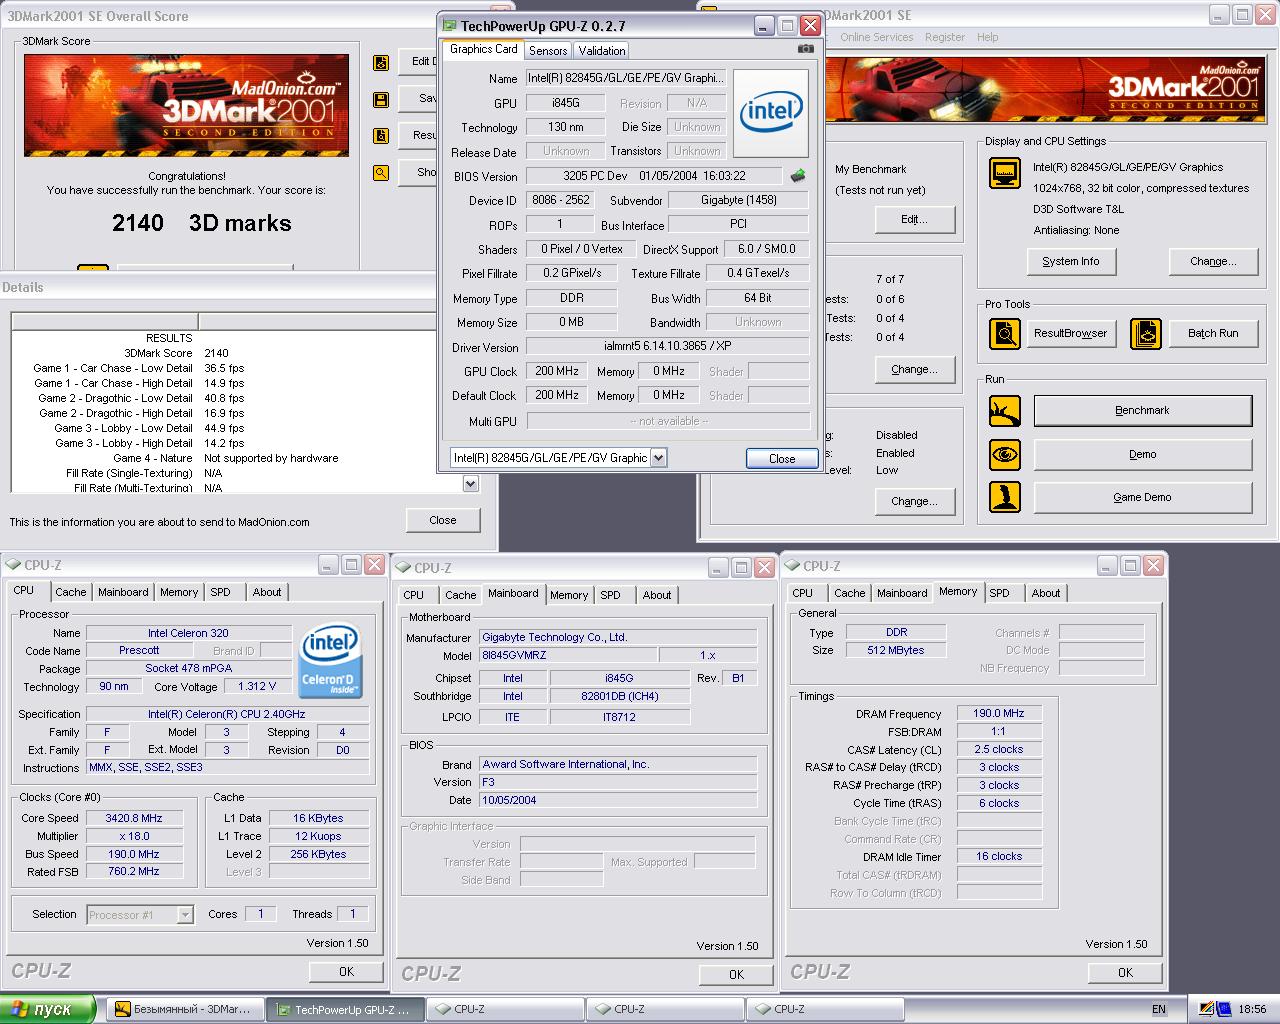Click the Intel Celeron D logo in CPU-Z

tap(332, 661)
